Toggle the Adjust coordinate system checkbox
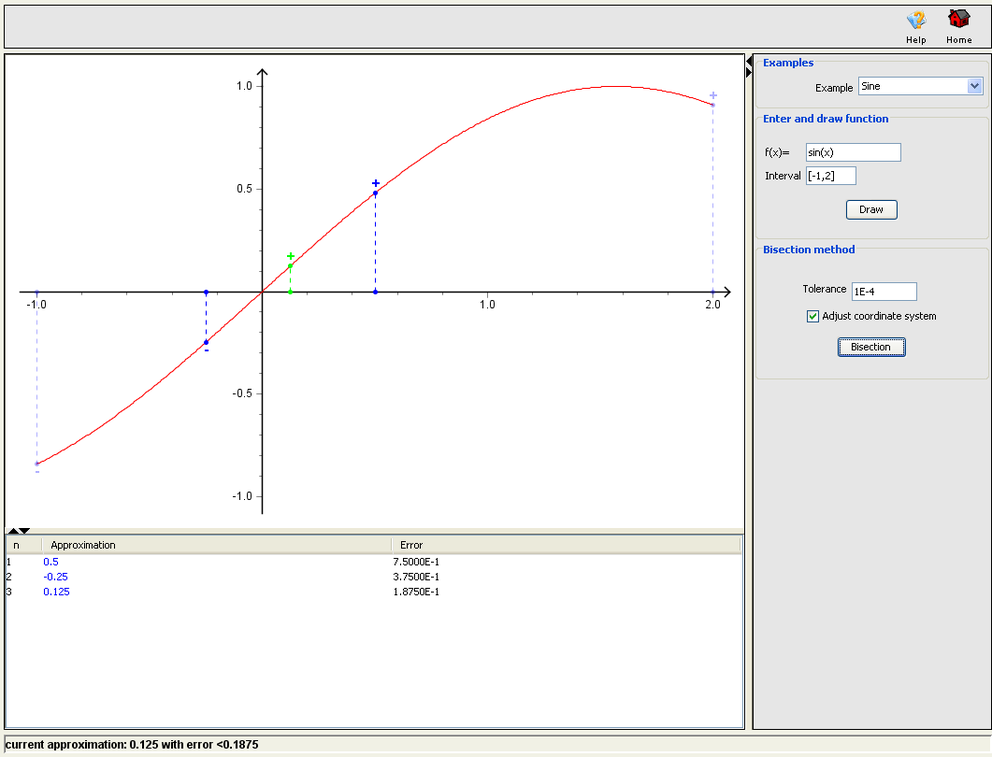The image size is (992, 757). (813, 315)
